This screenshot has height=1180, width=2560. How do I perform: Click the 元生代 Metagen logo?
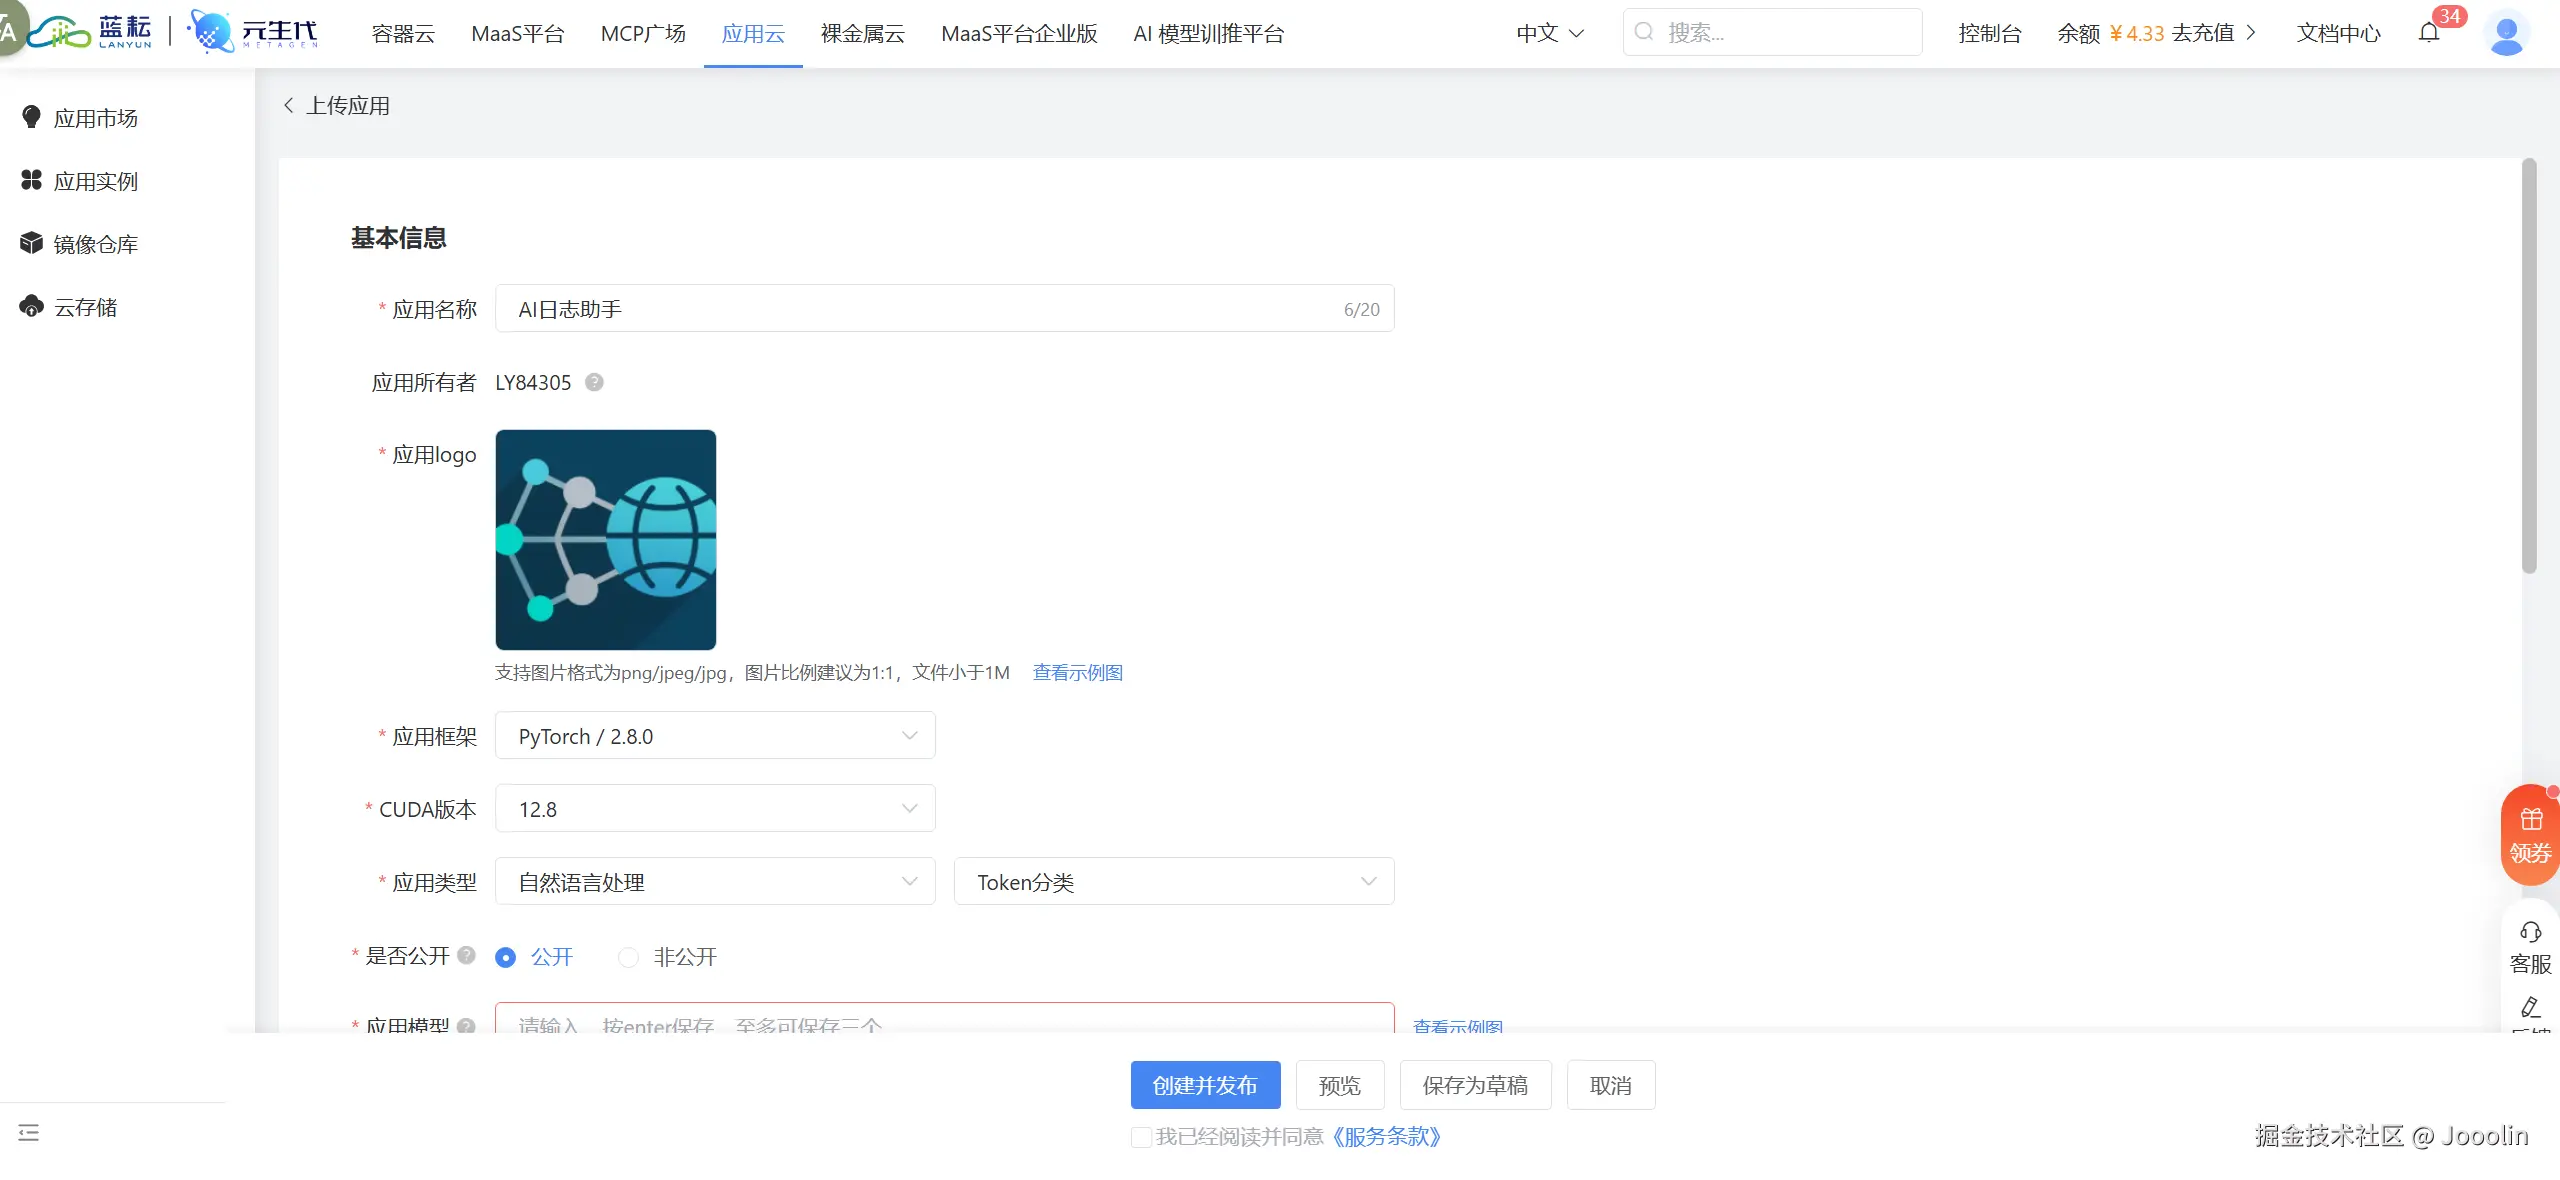253,33
